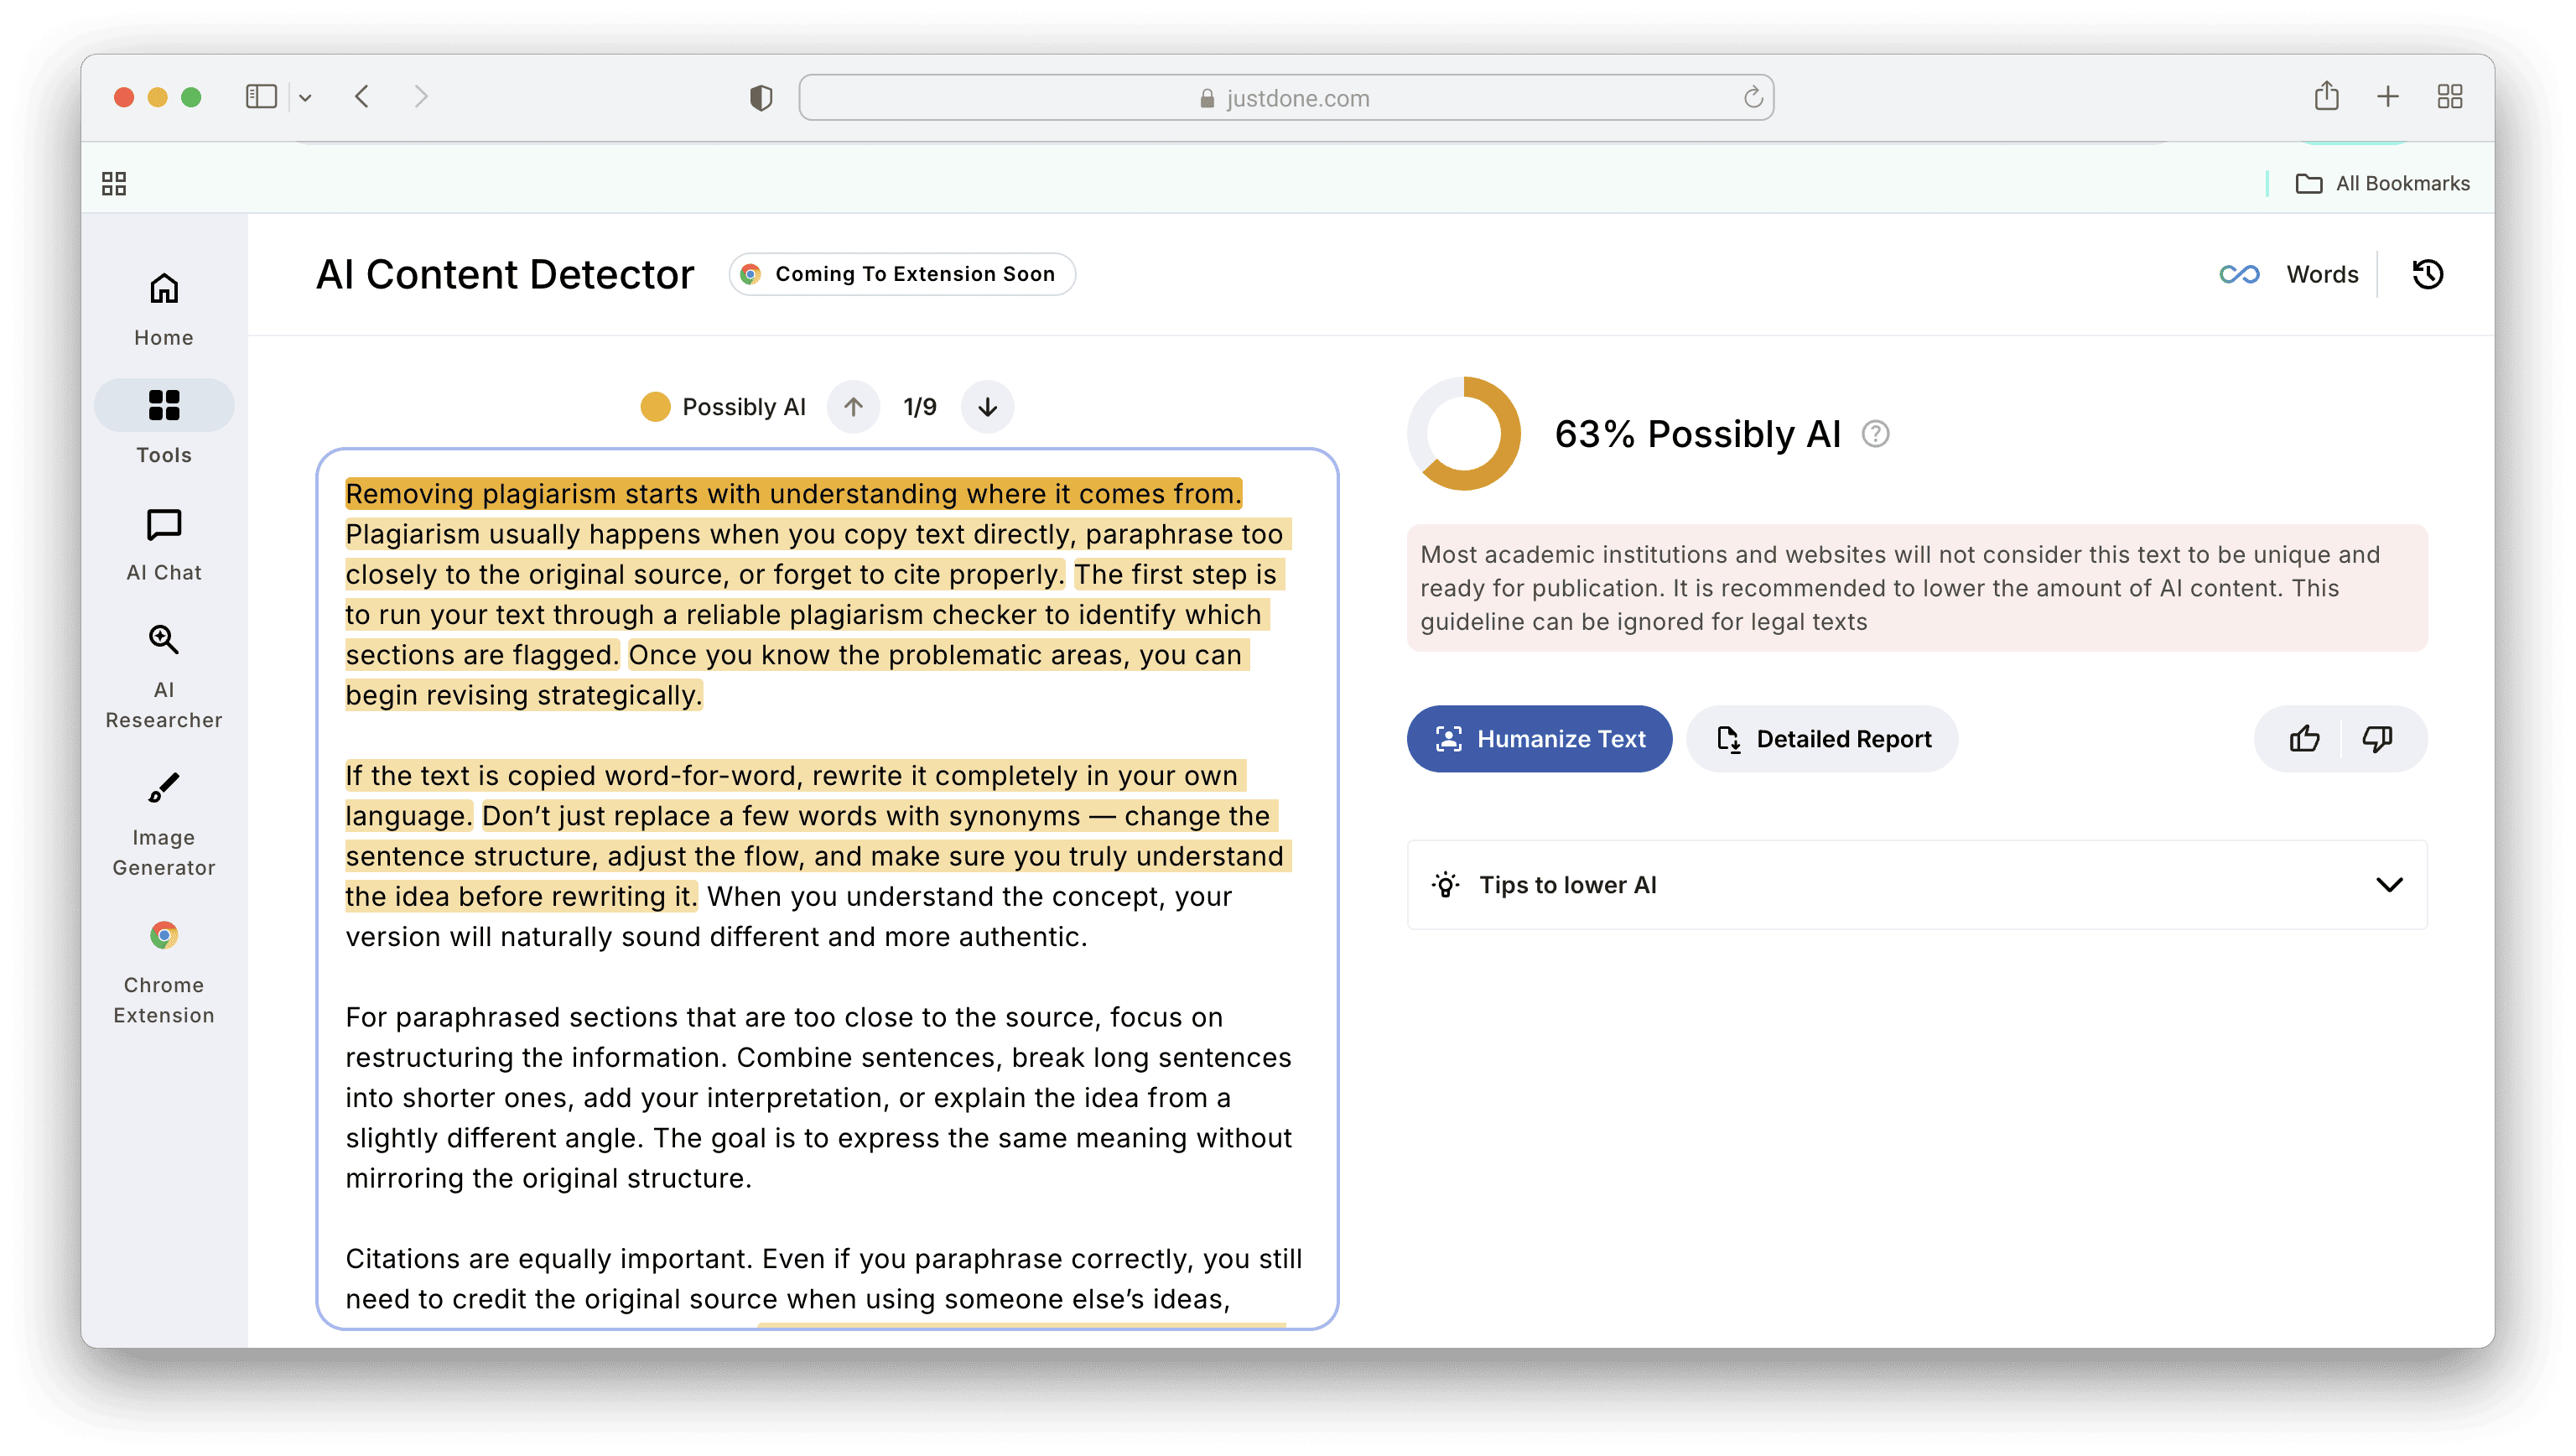Click the privacy shield icon

pyautogui.click(x=761, y=98)
